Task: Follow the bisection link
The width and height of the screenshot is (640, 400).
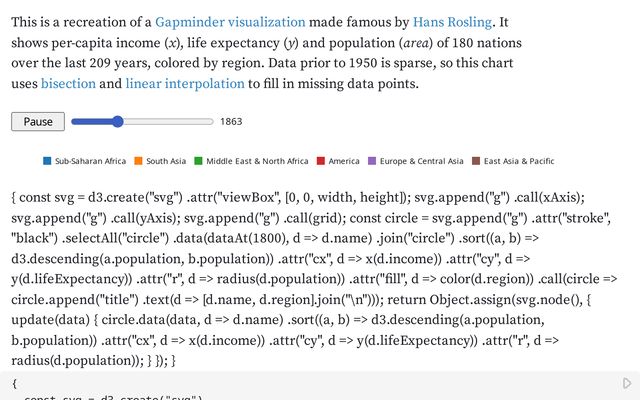Action: [68, 84]
